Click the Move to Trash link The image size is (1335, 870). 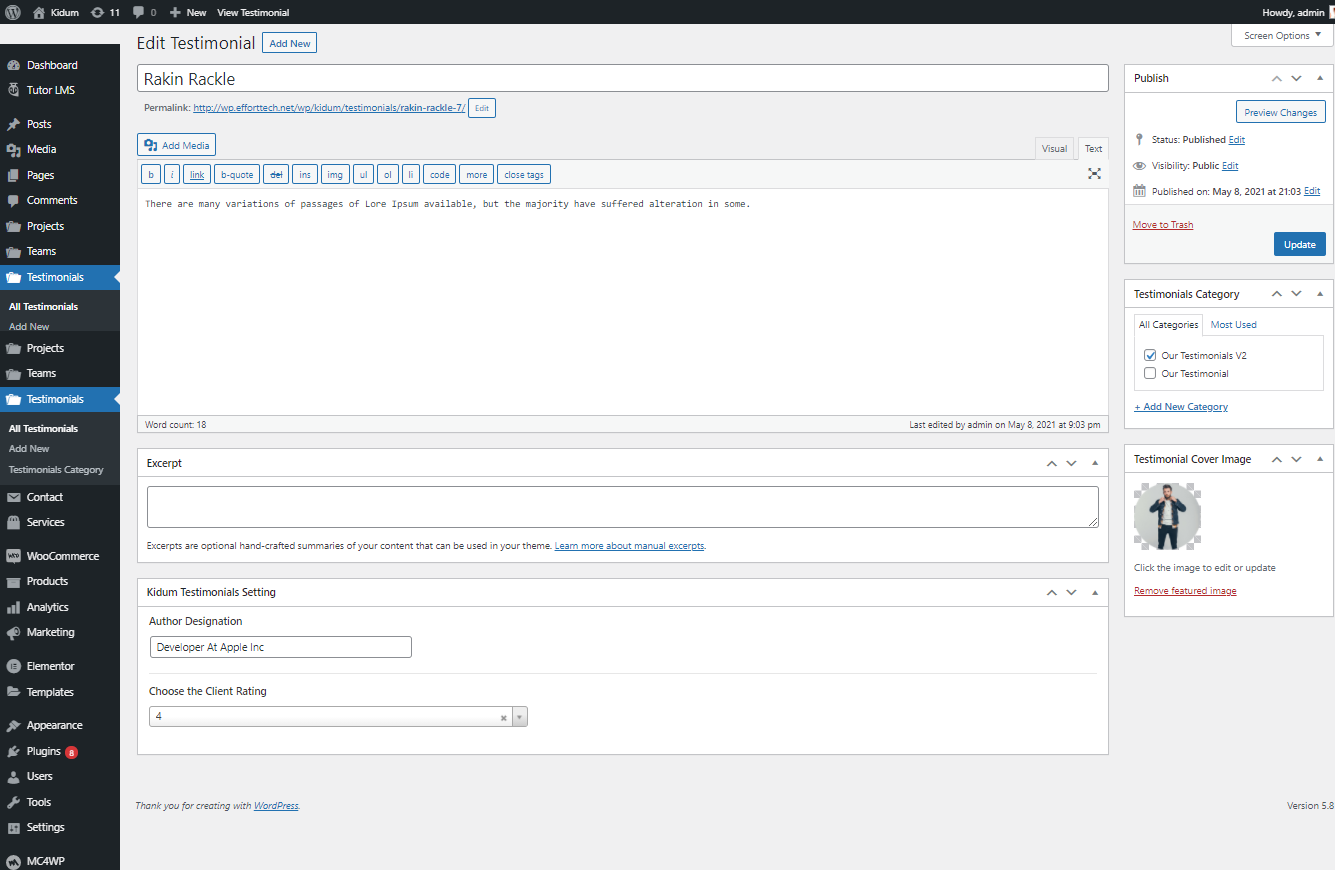(1162, 225)
